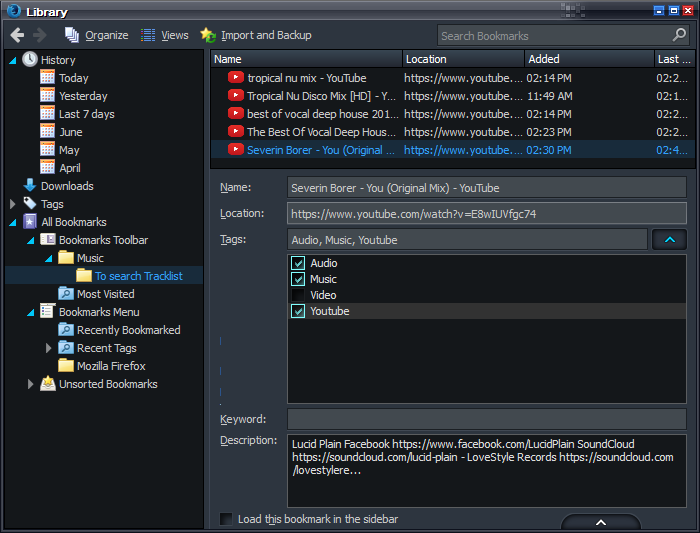Image resolution: width=700 pixels, height=533 pixels.
Task: Collapse the Music folder node
Action: click(x=49, y=258)
